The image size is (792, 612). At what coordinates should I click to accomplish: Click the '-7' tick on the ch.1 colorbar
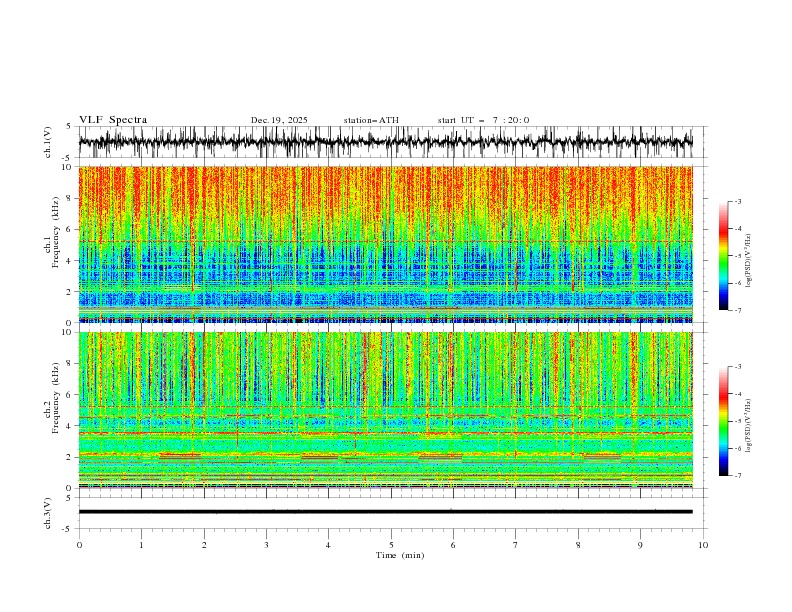point(738,310)
